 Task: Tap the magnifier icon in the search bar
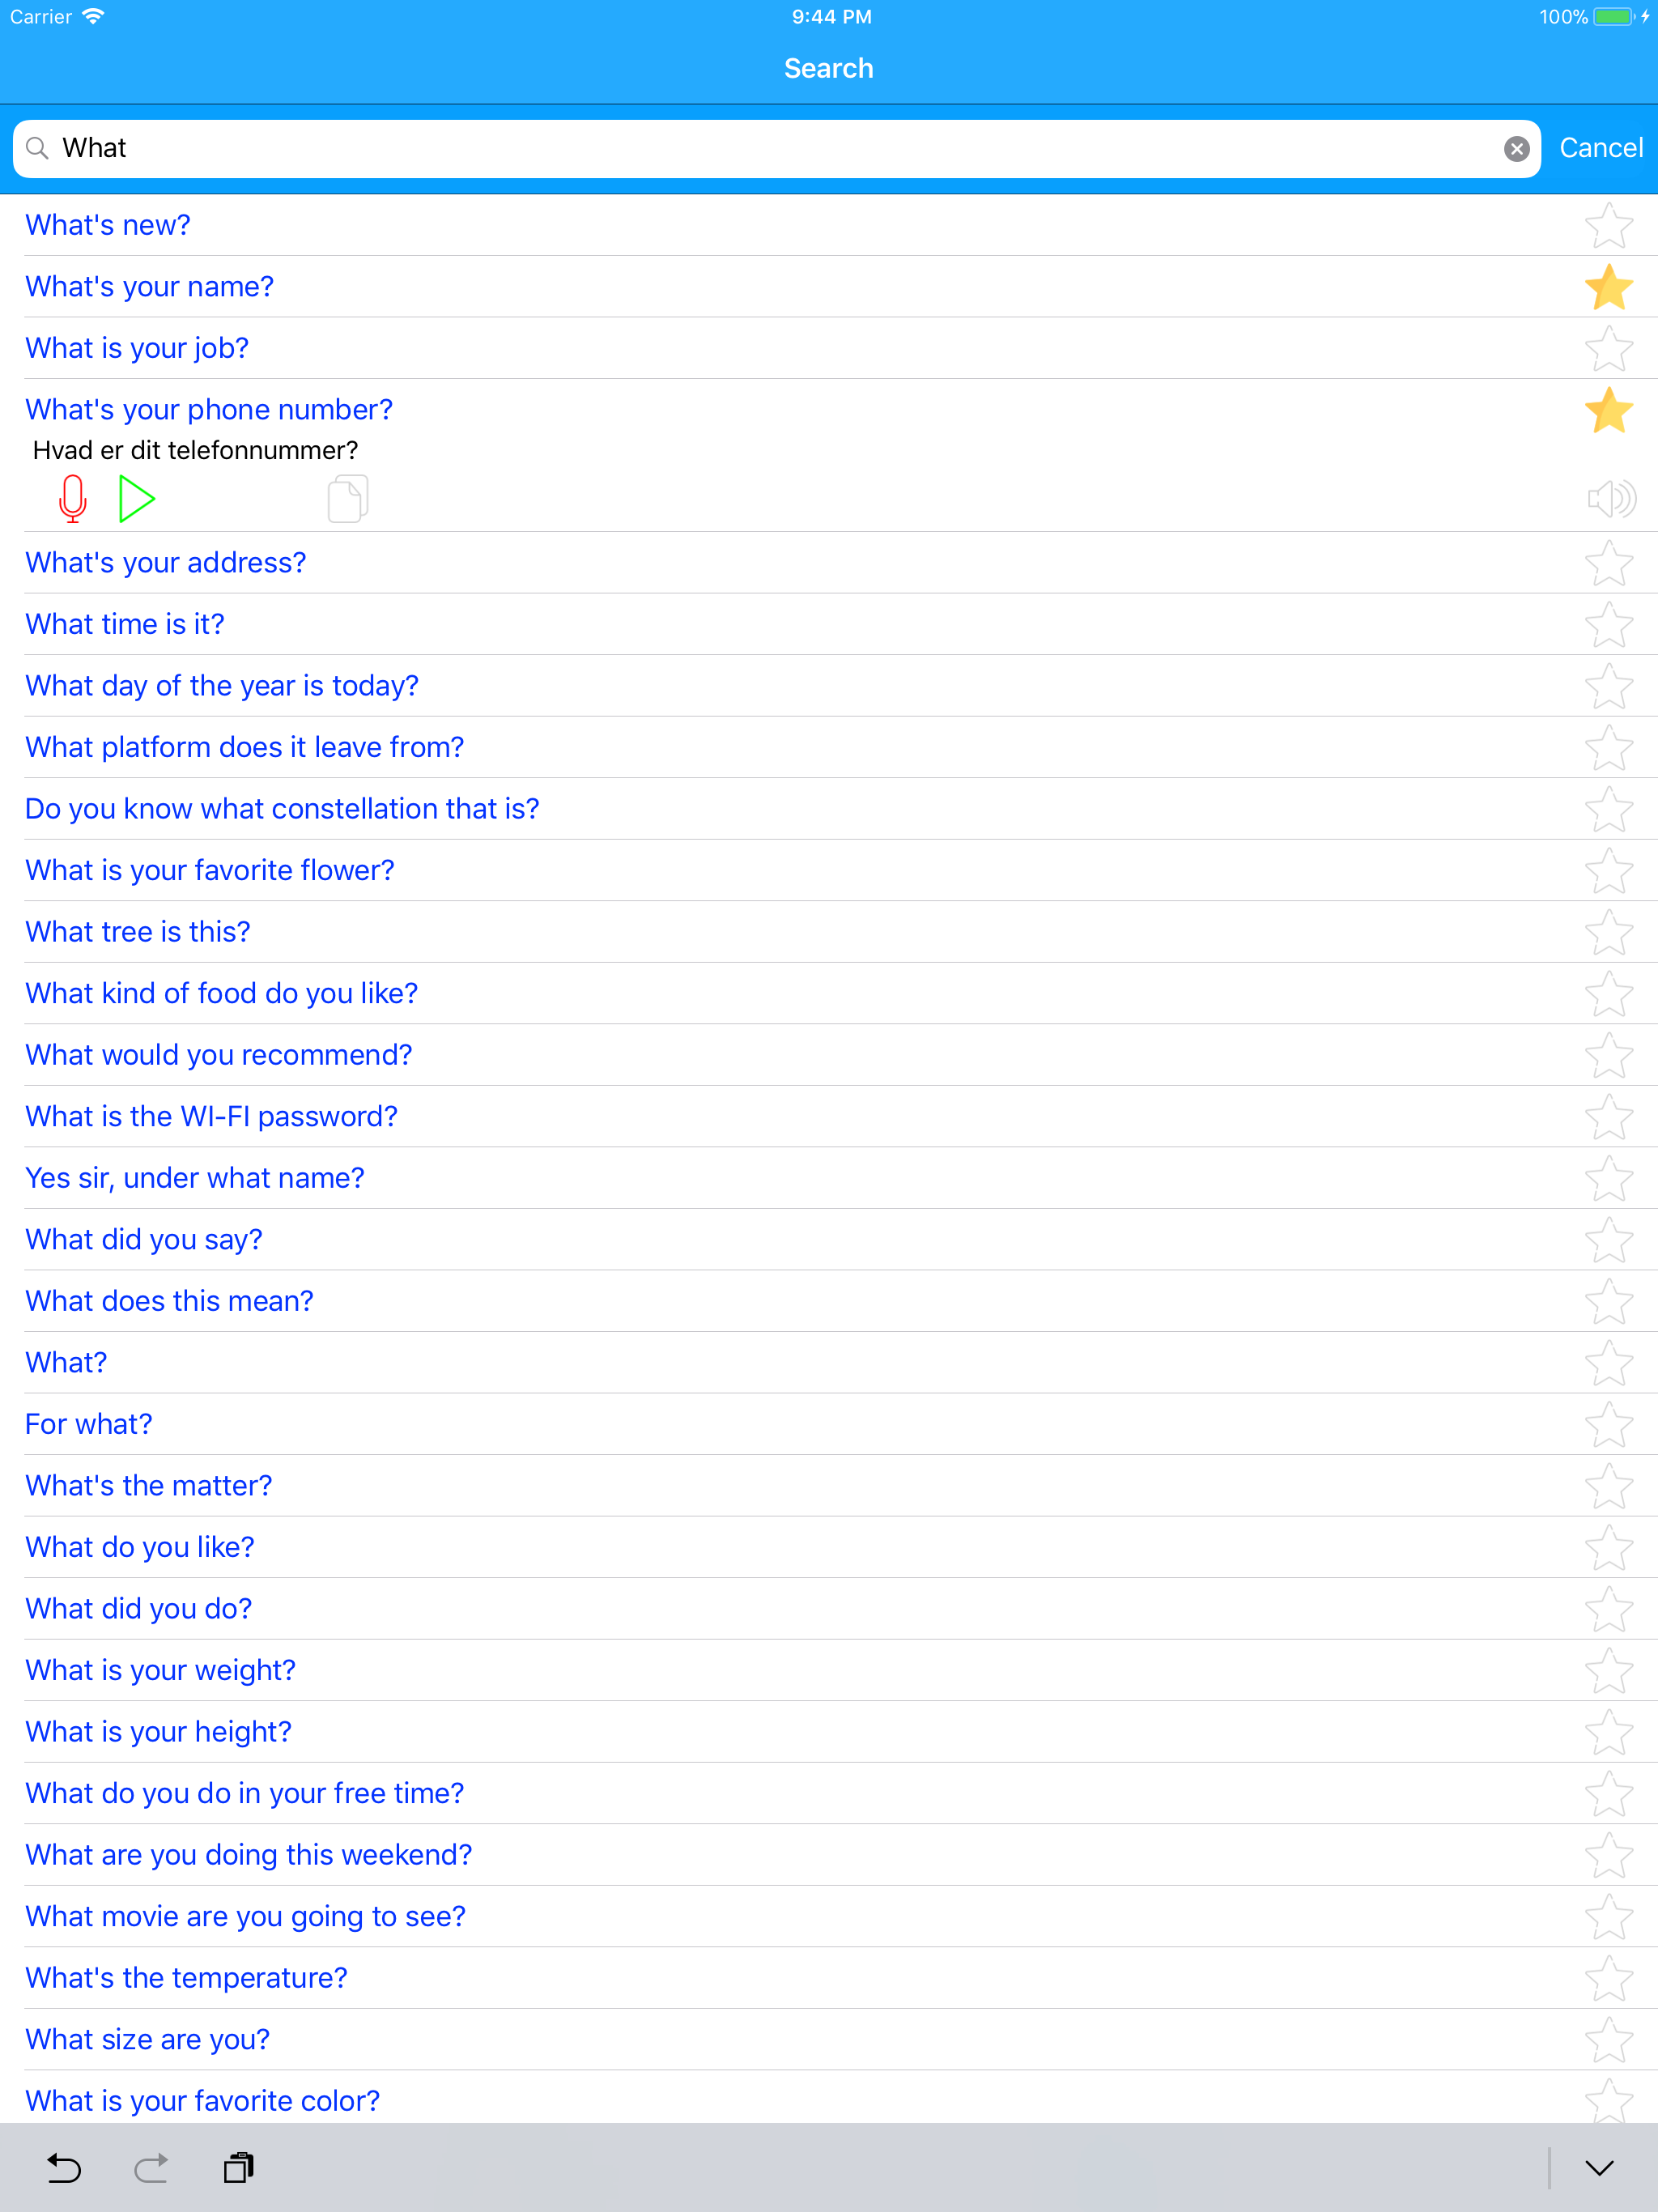click(x=38, y=148)
